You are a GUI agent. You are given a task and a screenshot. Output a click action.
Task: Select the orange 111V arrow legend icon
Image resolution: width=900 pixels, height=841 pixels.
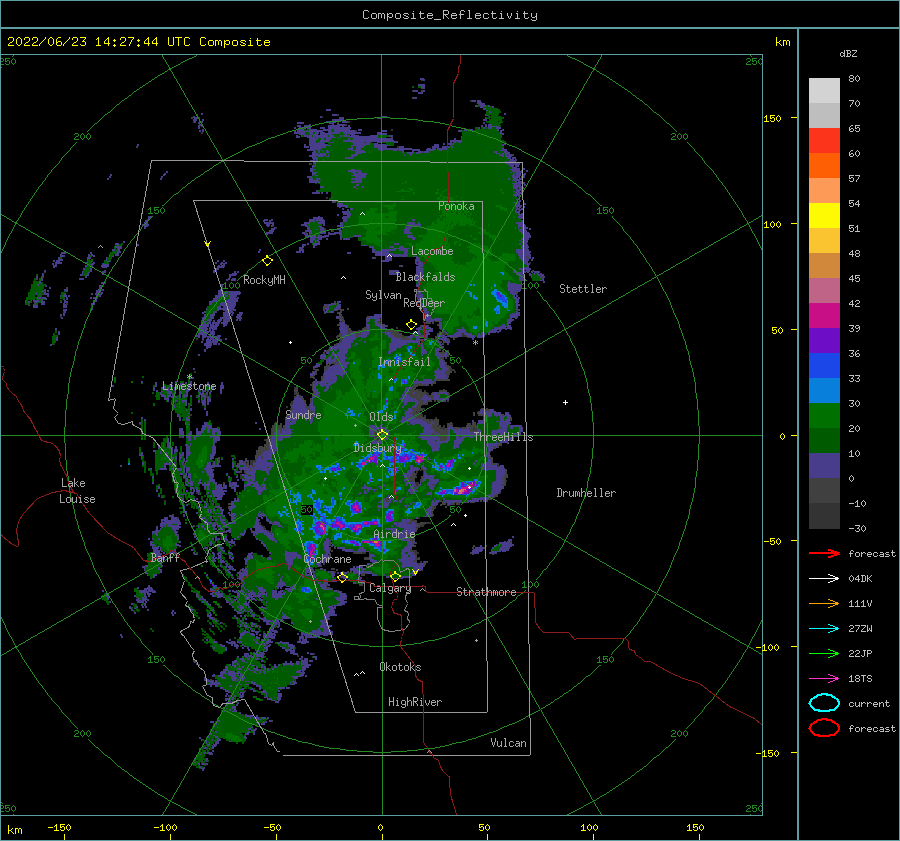point(824,603)
